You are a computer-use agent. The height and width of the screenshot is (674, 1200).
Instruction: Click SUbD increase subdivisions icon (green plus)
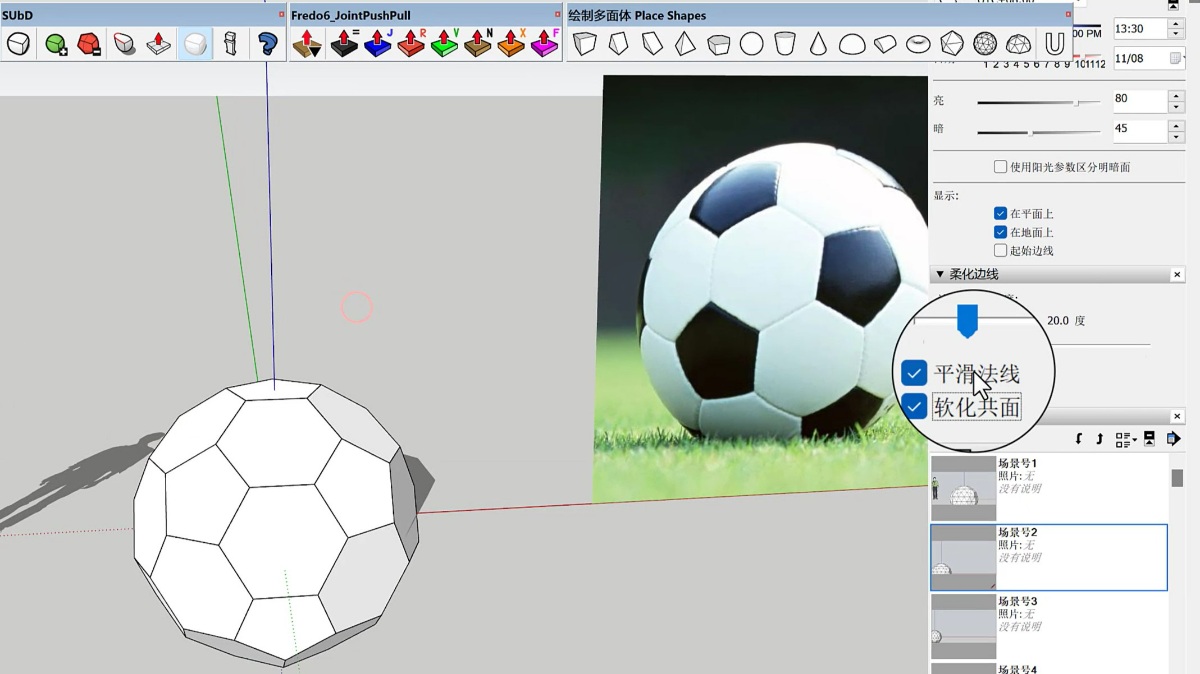tap(56, 44)
